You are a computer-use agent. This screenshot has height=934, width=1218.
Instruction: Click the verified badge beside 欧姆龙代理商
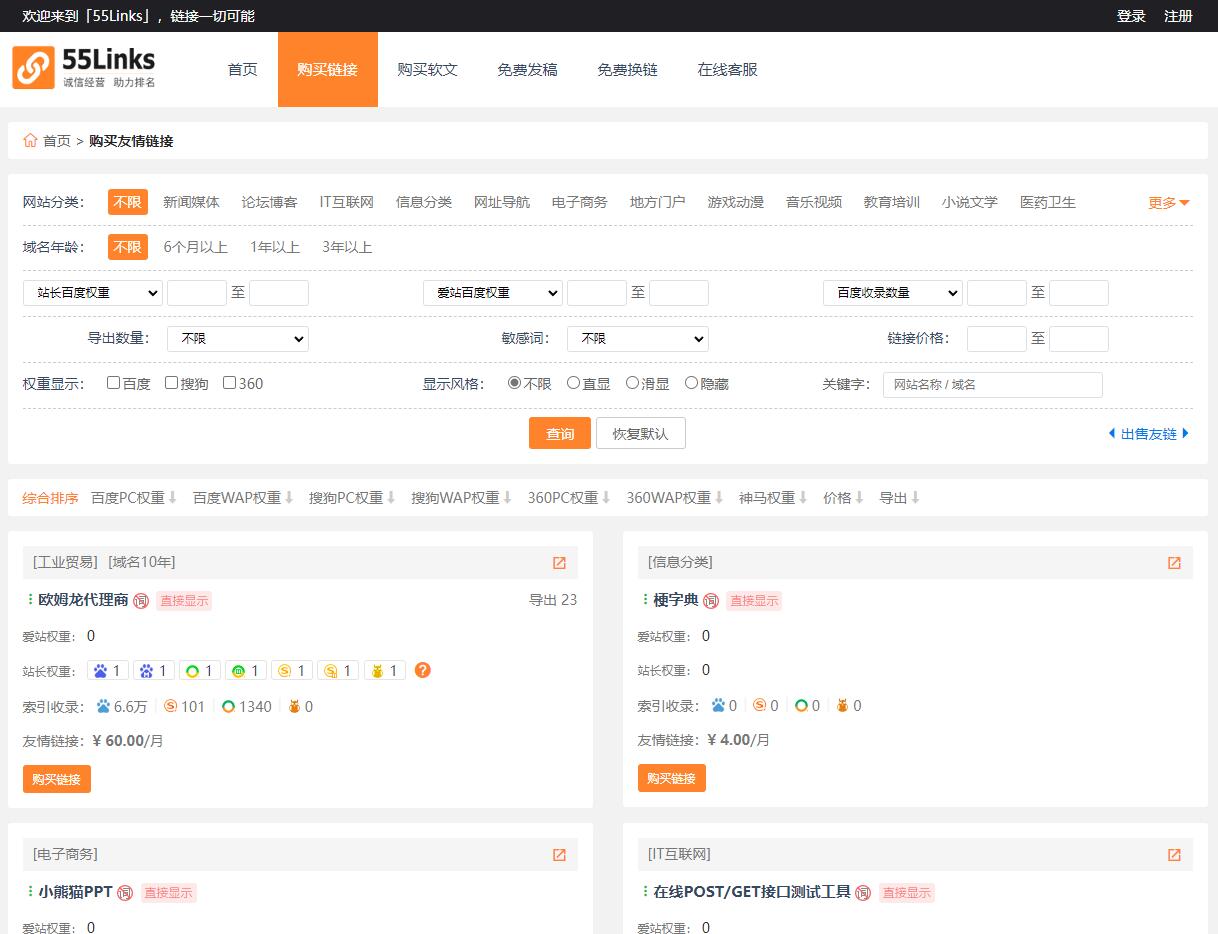click(141, 601)
